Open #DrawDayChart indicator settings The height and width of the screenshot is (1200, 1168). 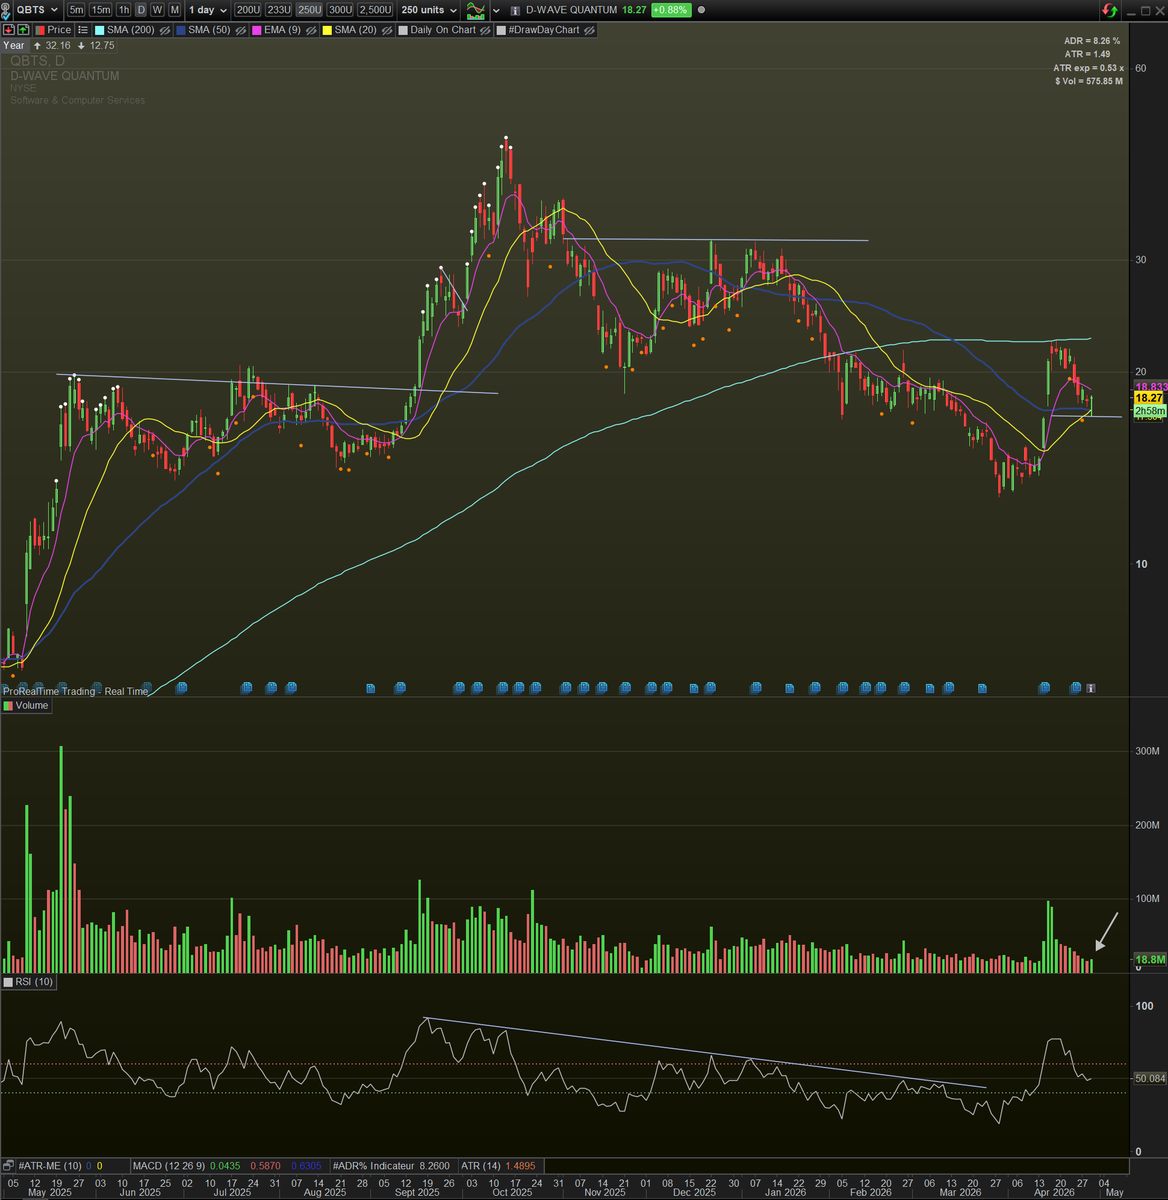pos(544,30)
